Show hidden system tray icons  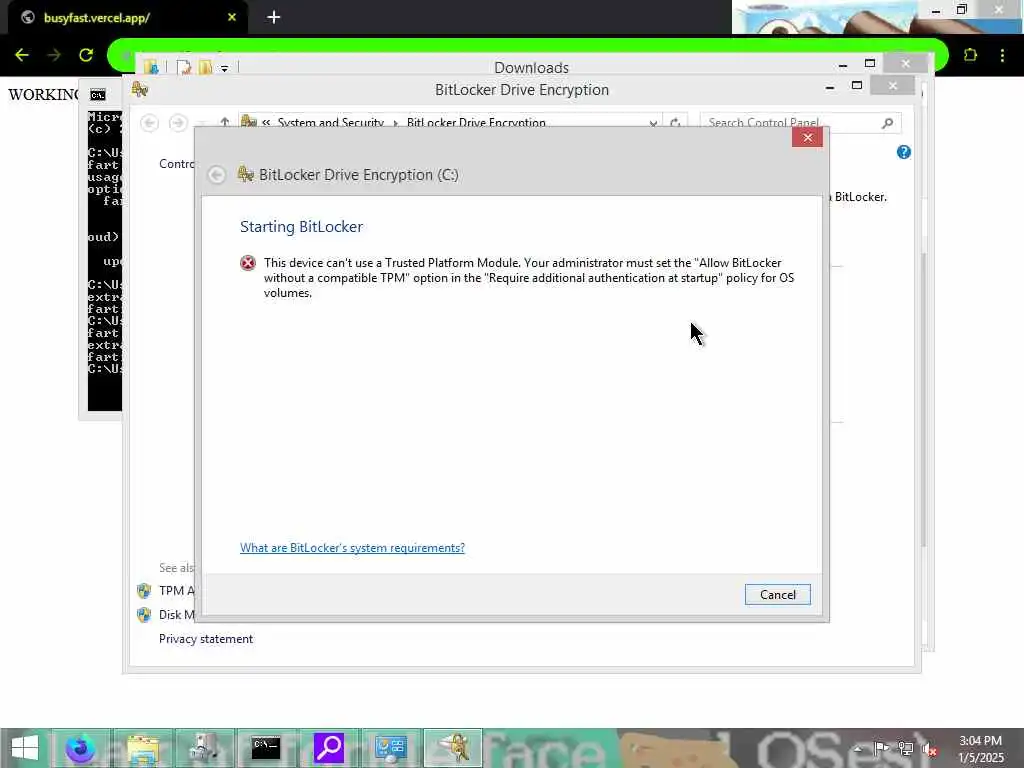pyautogui.click(x=858, y=748)
